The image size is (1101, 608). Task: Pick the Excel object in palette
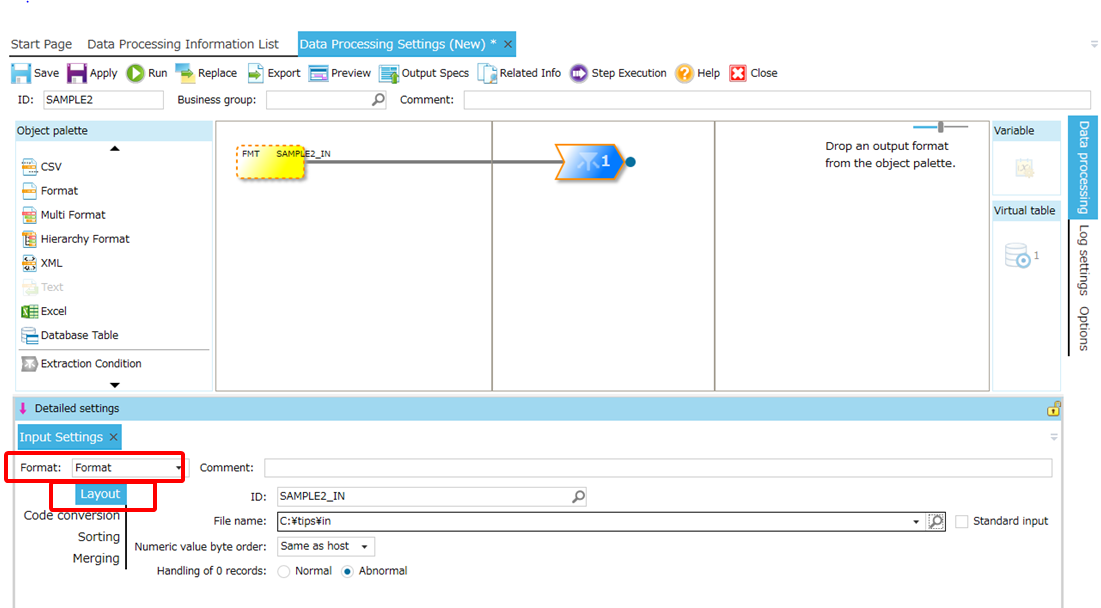pos(30,311)
